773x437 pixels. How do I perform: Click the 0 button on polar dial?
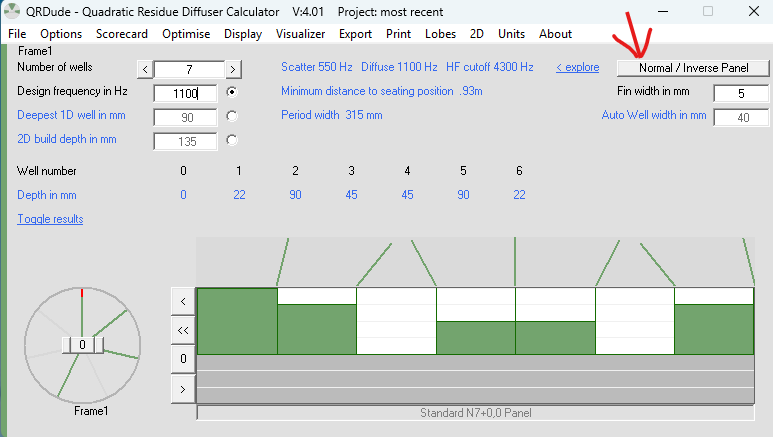(83, 344)
